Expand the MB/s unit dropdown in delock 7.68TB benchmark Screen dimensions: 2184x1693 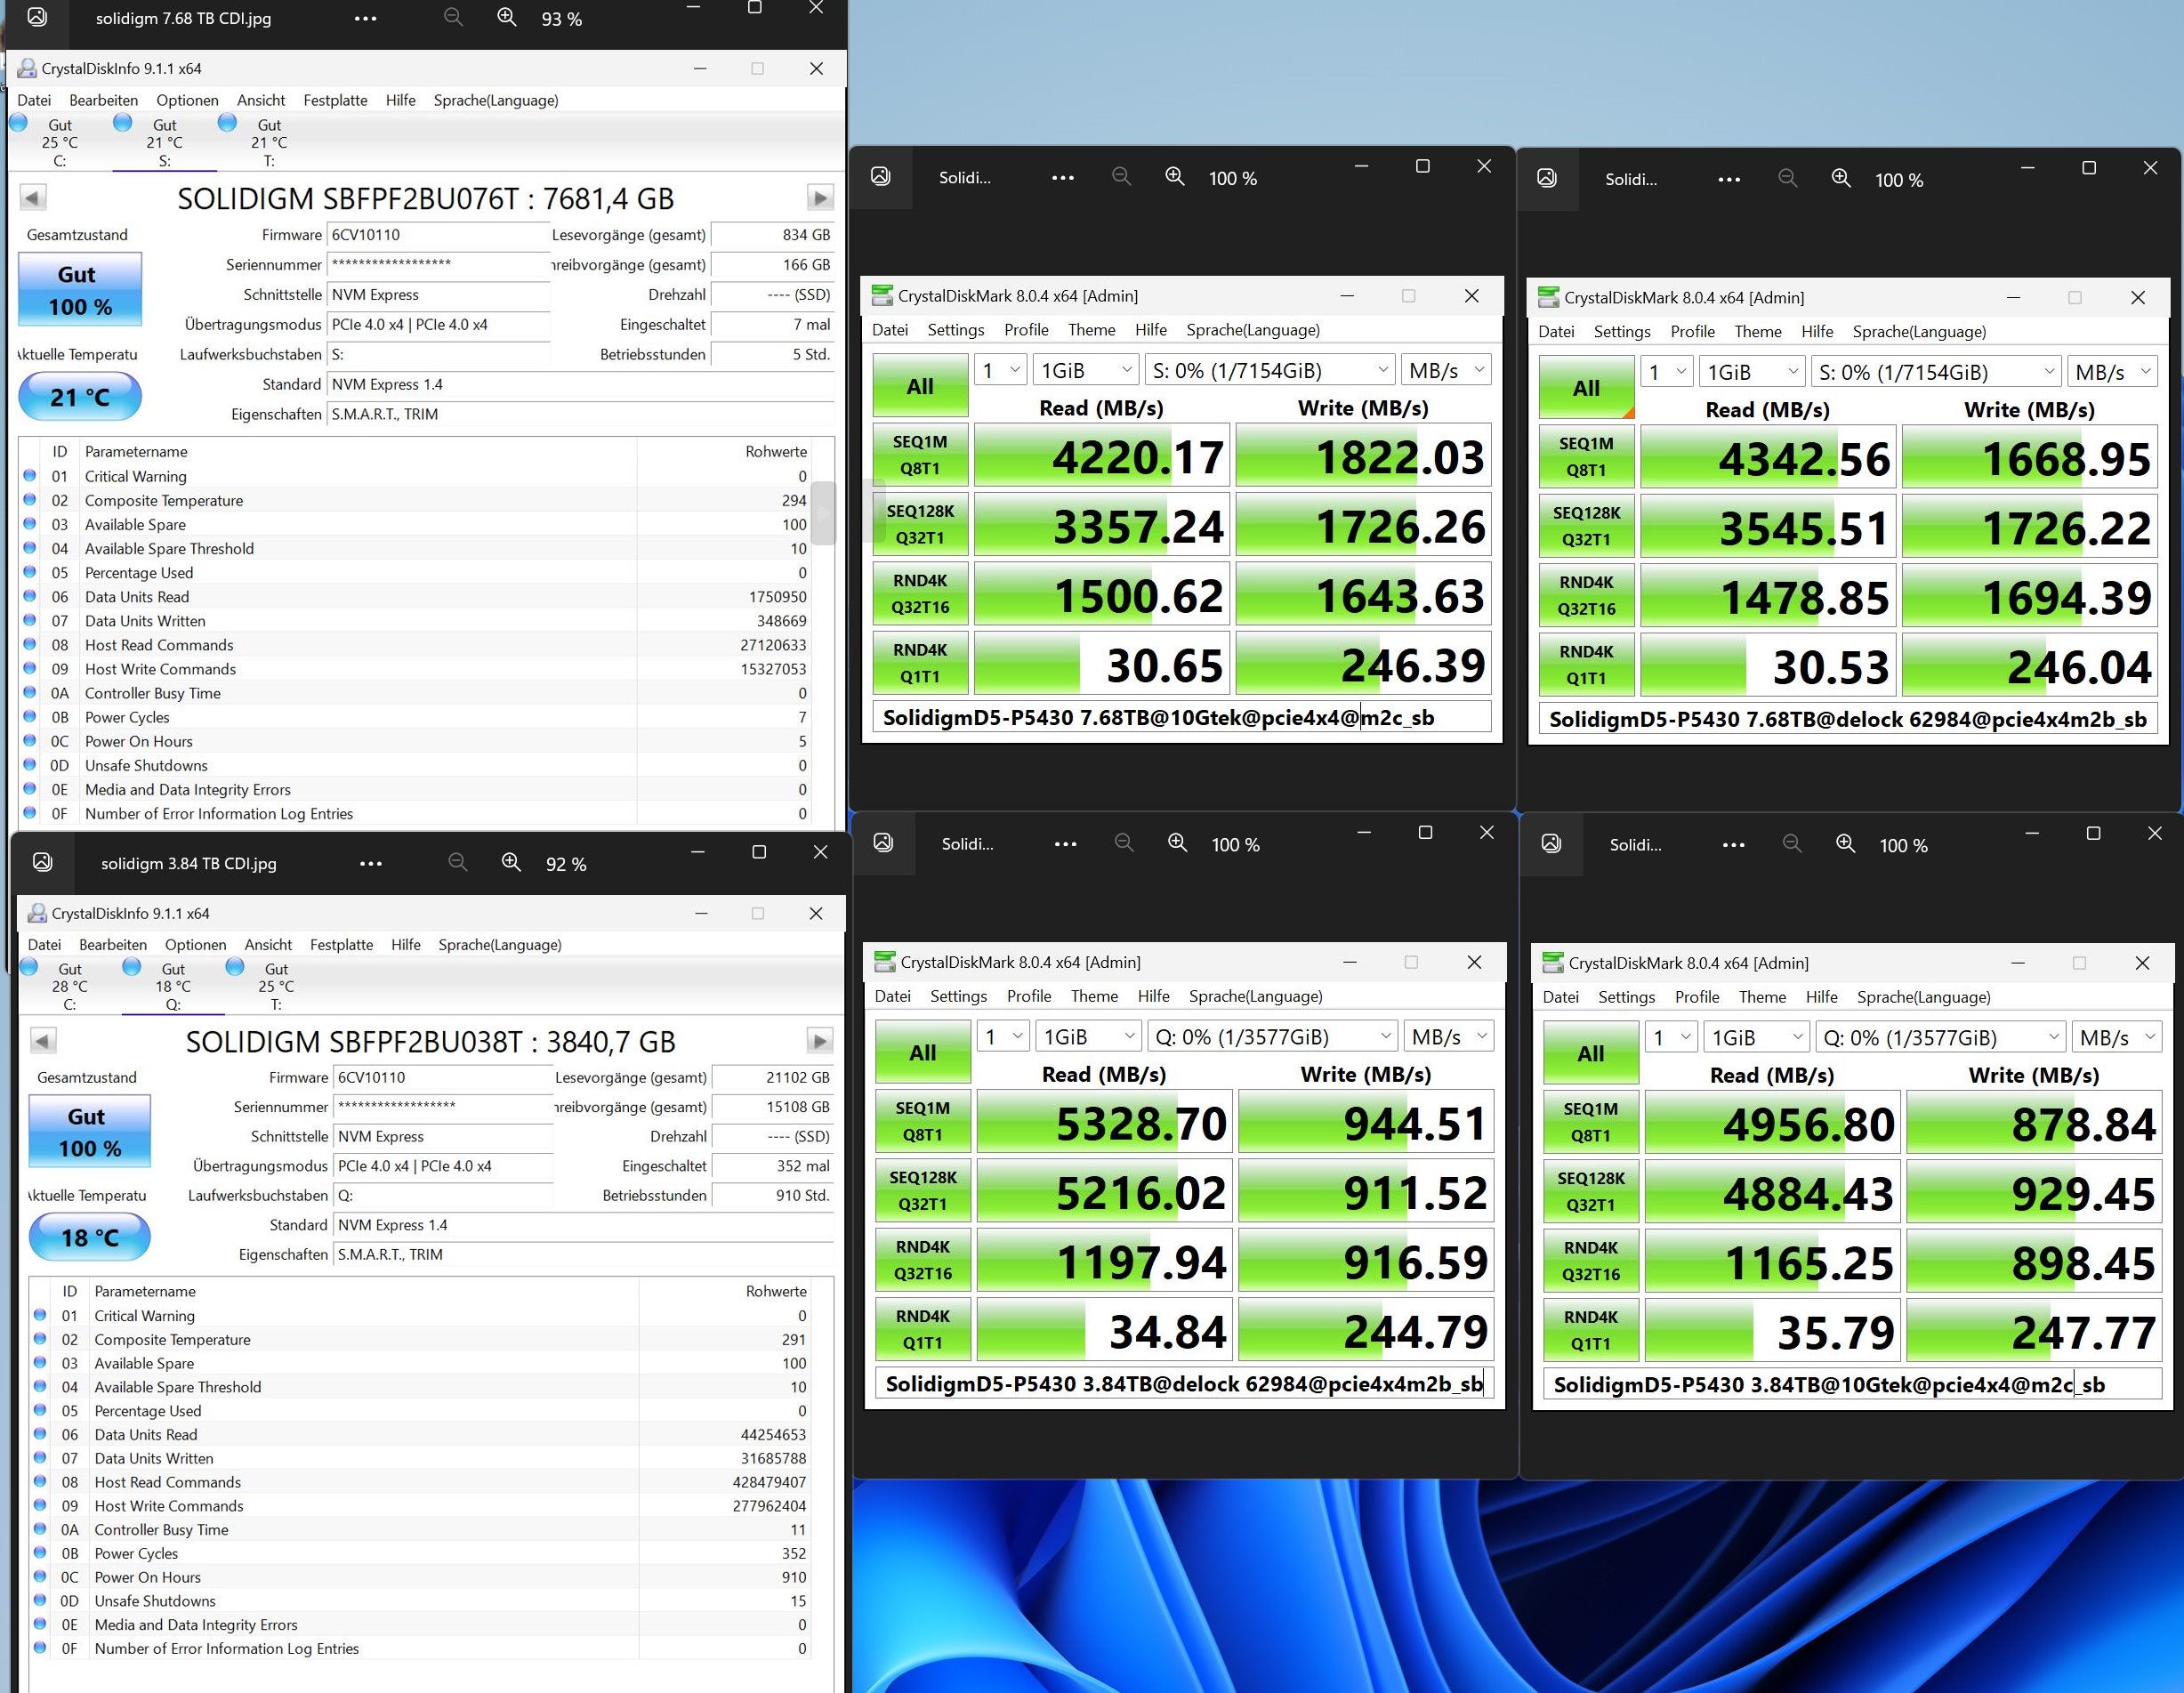pyautogui.click(x=2112, y=373)
